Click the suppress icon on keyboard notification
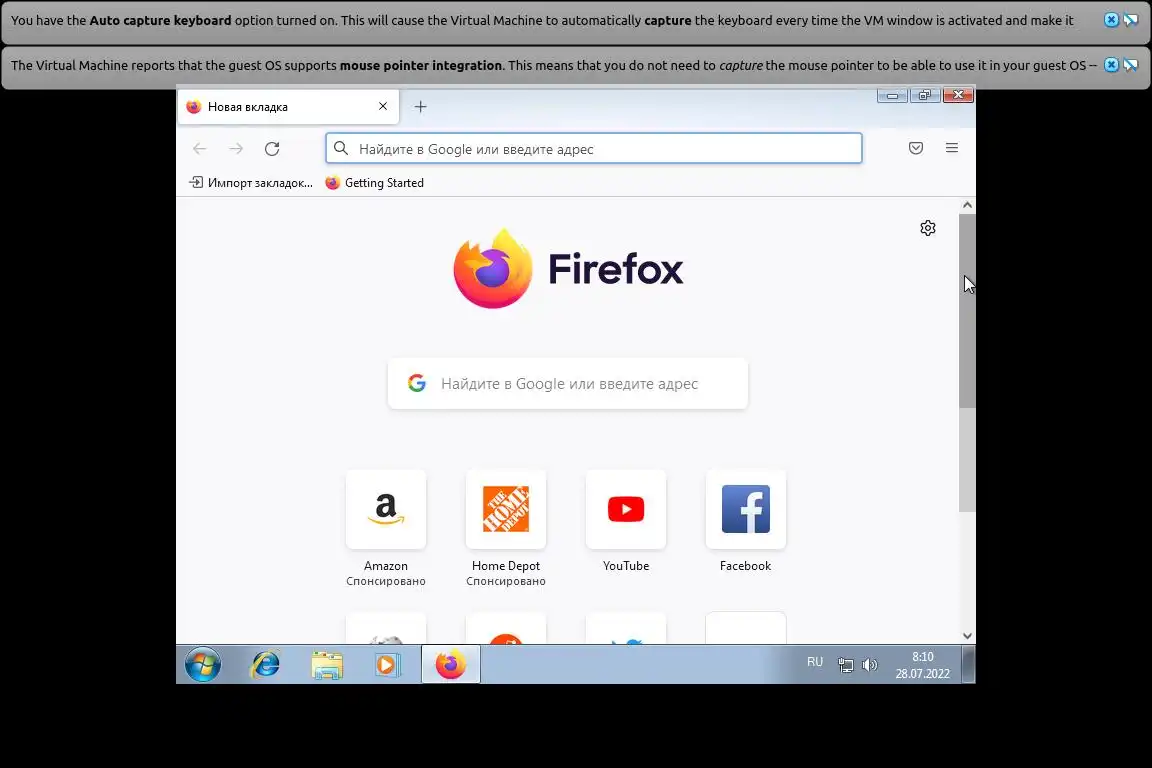The width and height of the screenshot is (1152, 768). point(1131,20)
